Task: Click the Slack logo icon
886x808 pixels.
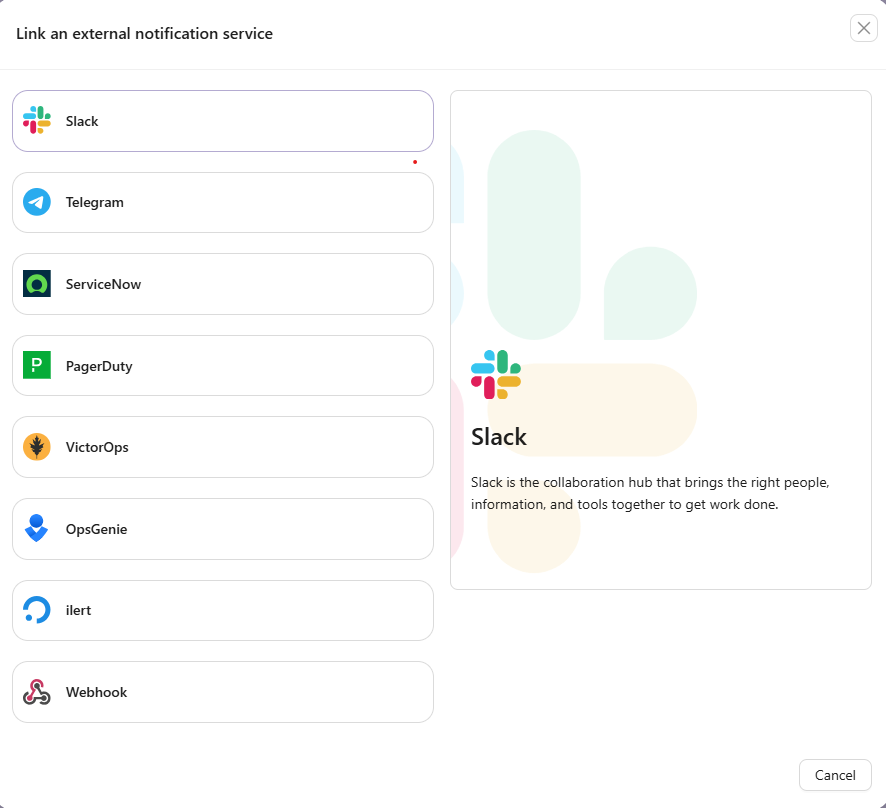Action: [37, 120]
